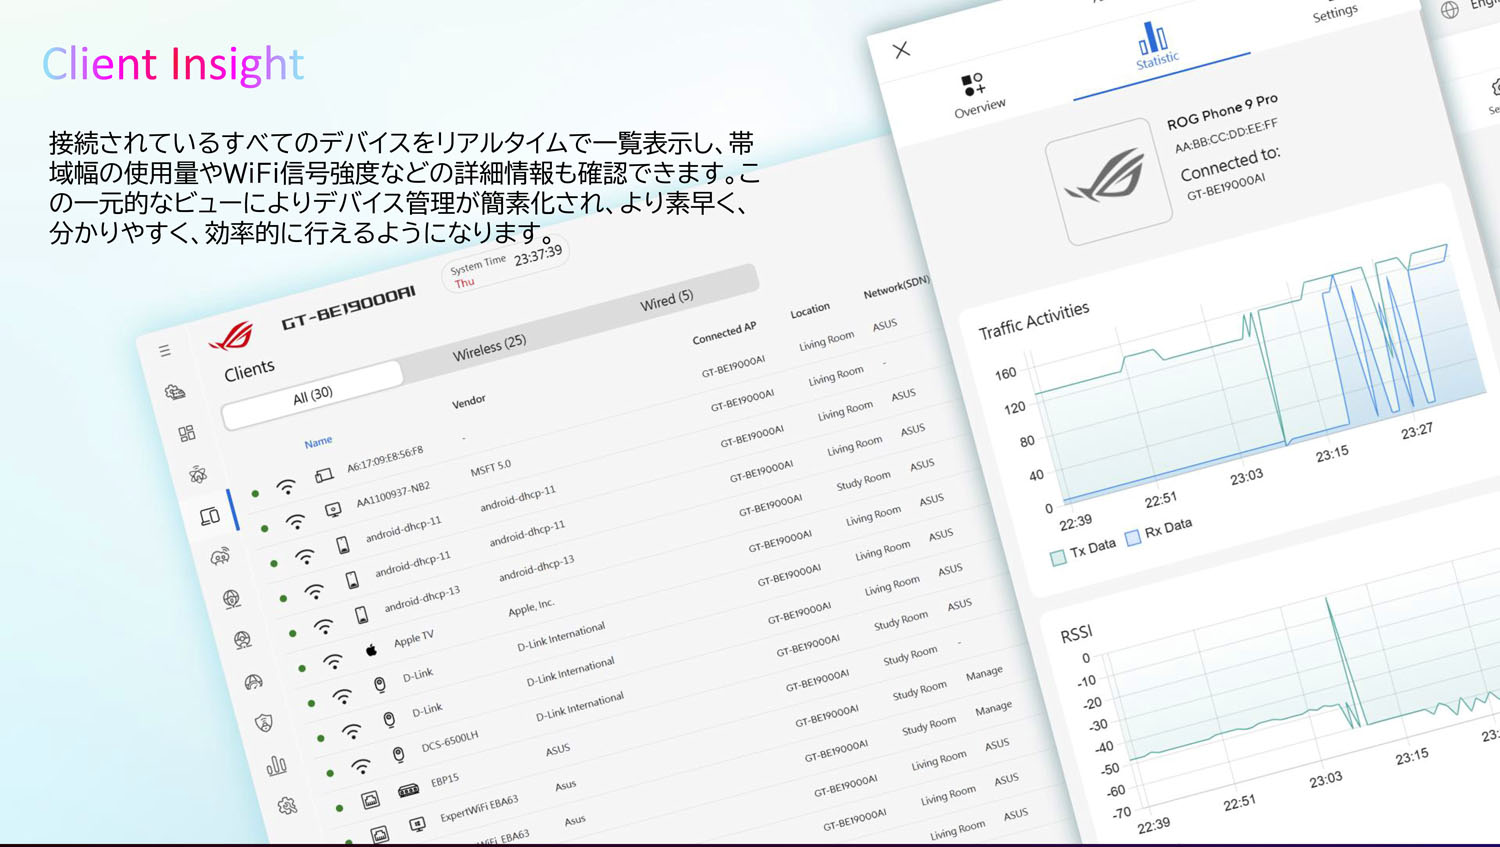Click the vendor text MSFT 5.0
The width and height of the screenshot is (1500, 847).
[490, 468]
